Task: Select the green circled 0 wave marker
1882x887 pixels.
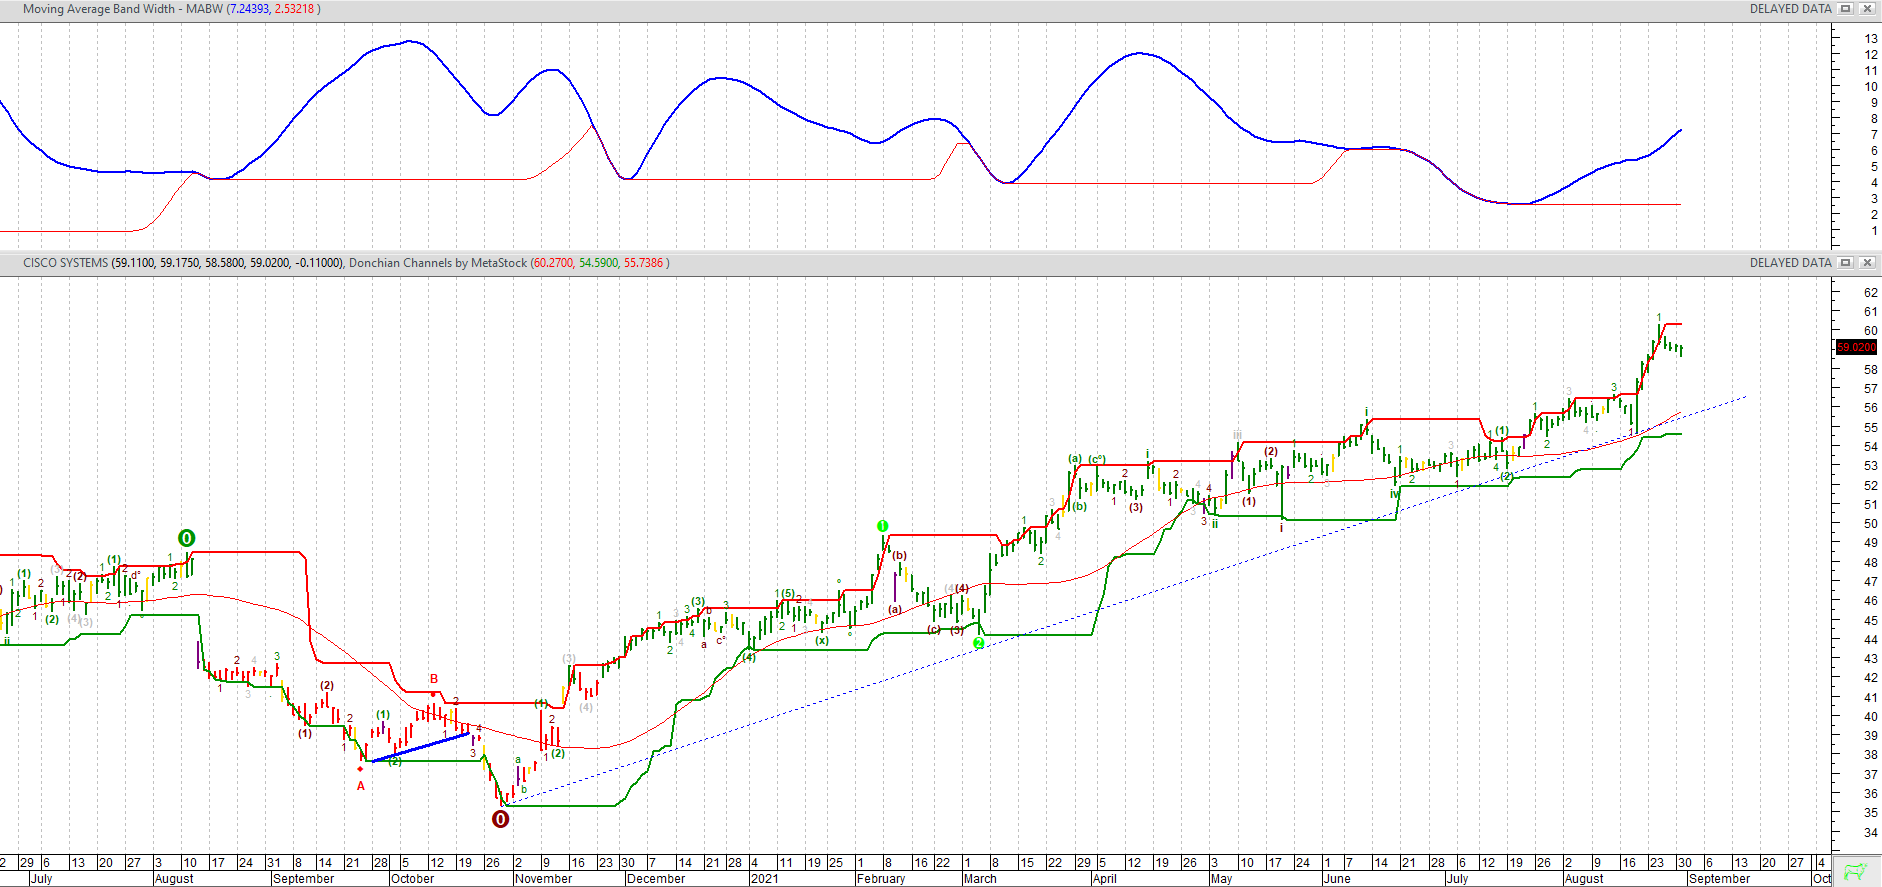Action: [x=186, y=538]
